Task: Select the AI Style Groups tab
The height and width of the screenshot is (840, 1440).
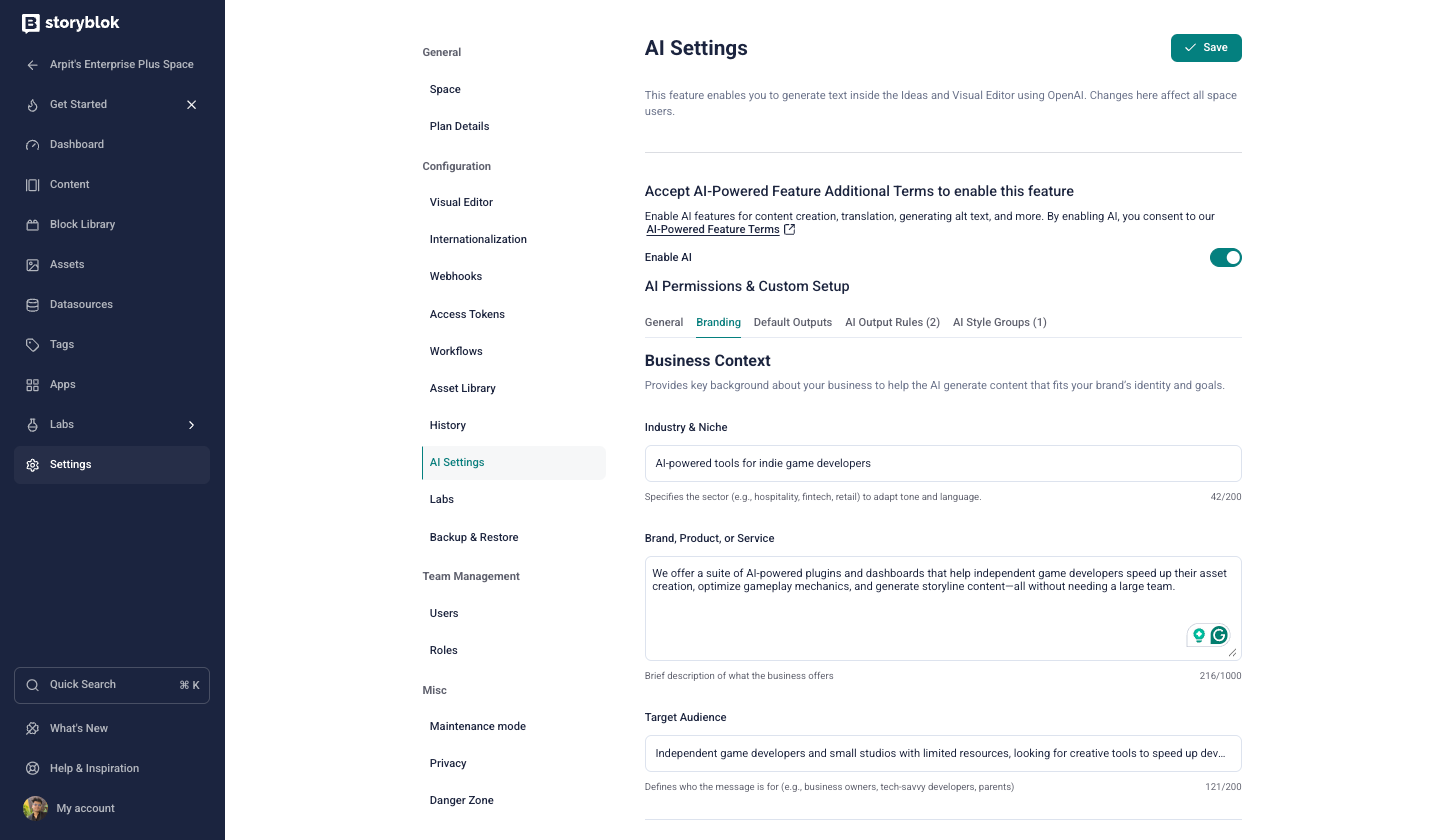Action: coord(999,323)
